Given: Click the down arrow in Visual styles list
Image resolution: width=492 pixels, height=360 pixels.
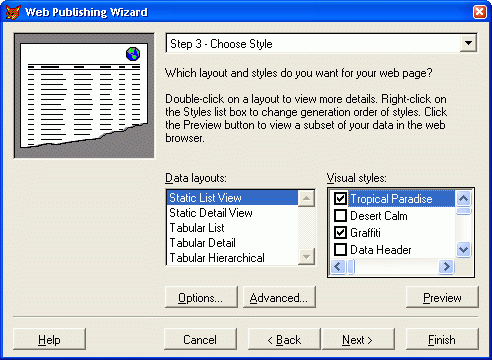Looking at the screenshot, I should (x=463, y=250).
